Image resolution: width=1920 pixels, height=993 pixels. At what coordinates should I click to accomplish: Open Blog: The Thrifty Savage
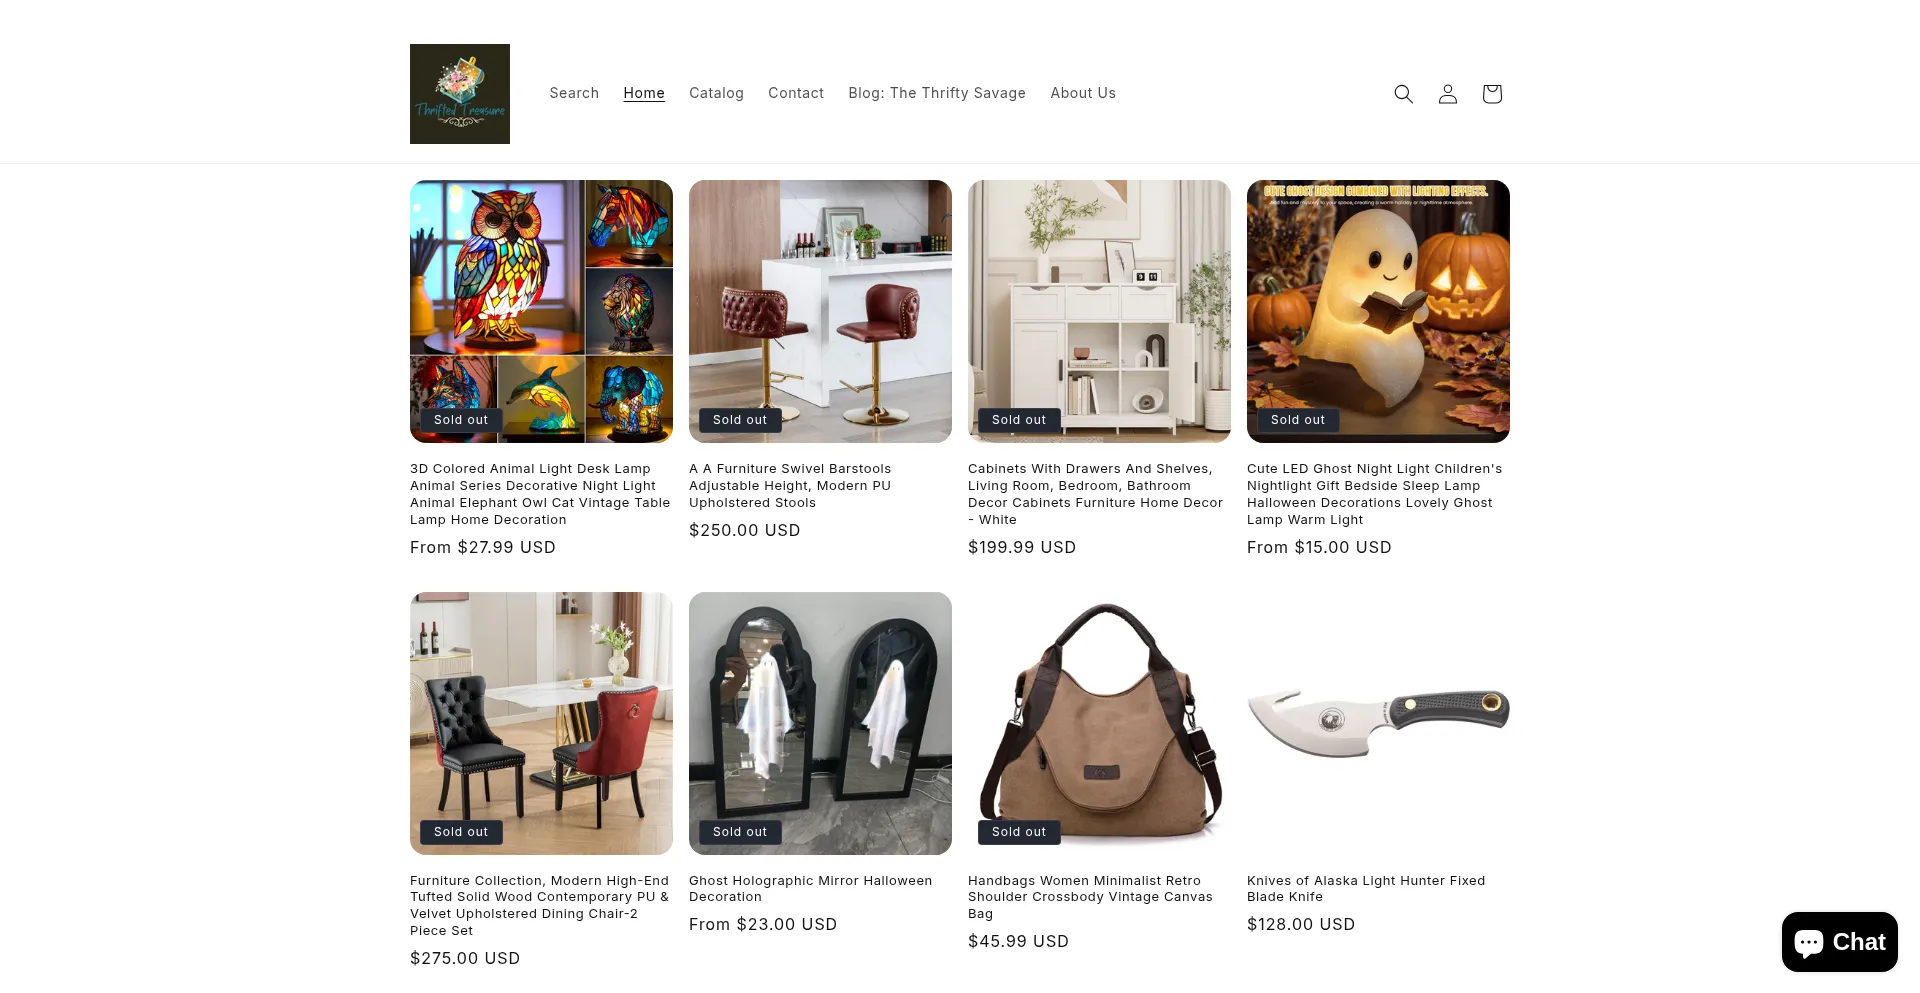[937, 93]
